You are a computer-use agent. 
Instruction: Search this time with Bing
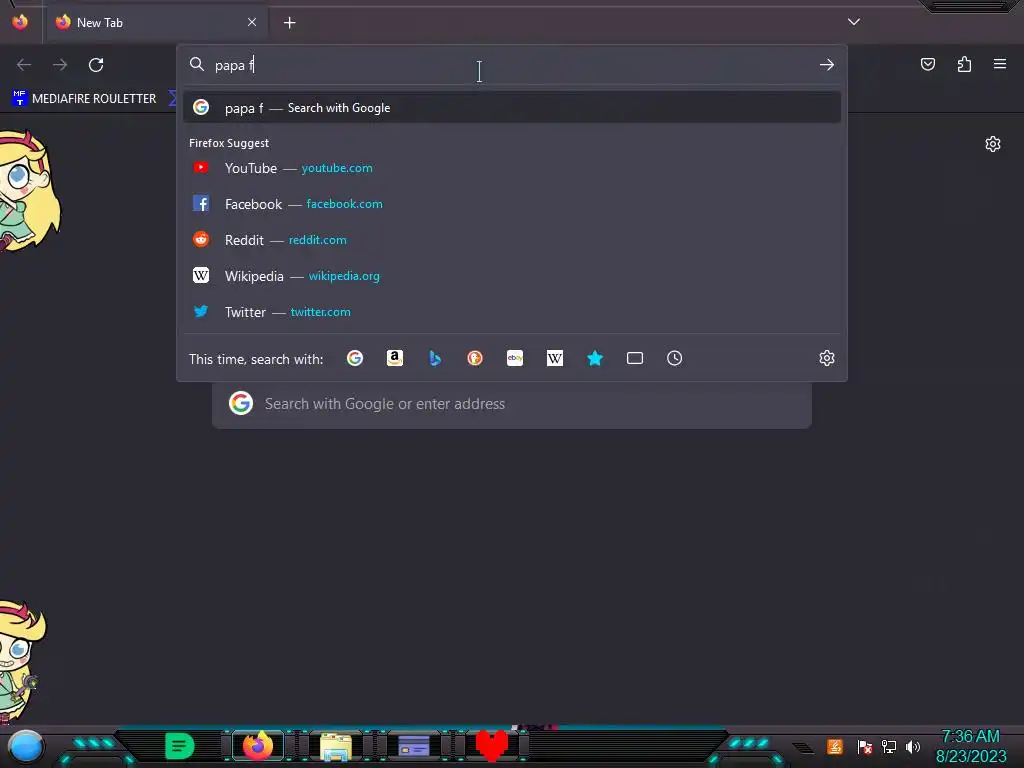click(x=435, y=358)
